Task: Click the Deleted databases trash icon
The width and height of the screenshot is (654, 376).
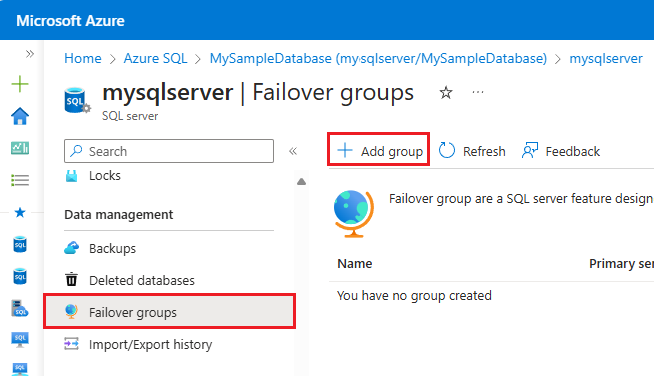Action: tap(71, 280)
